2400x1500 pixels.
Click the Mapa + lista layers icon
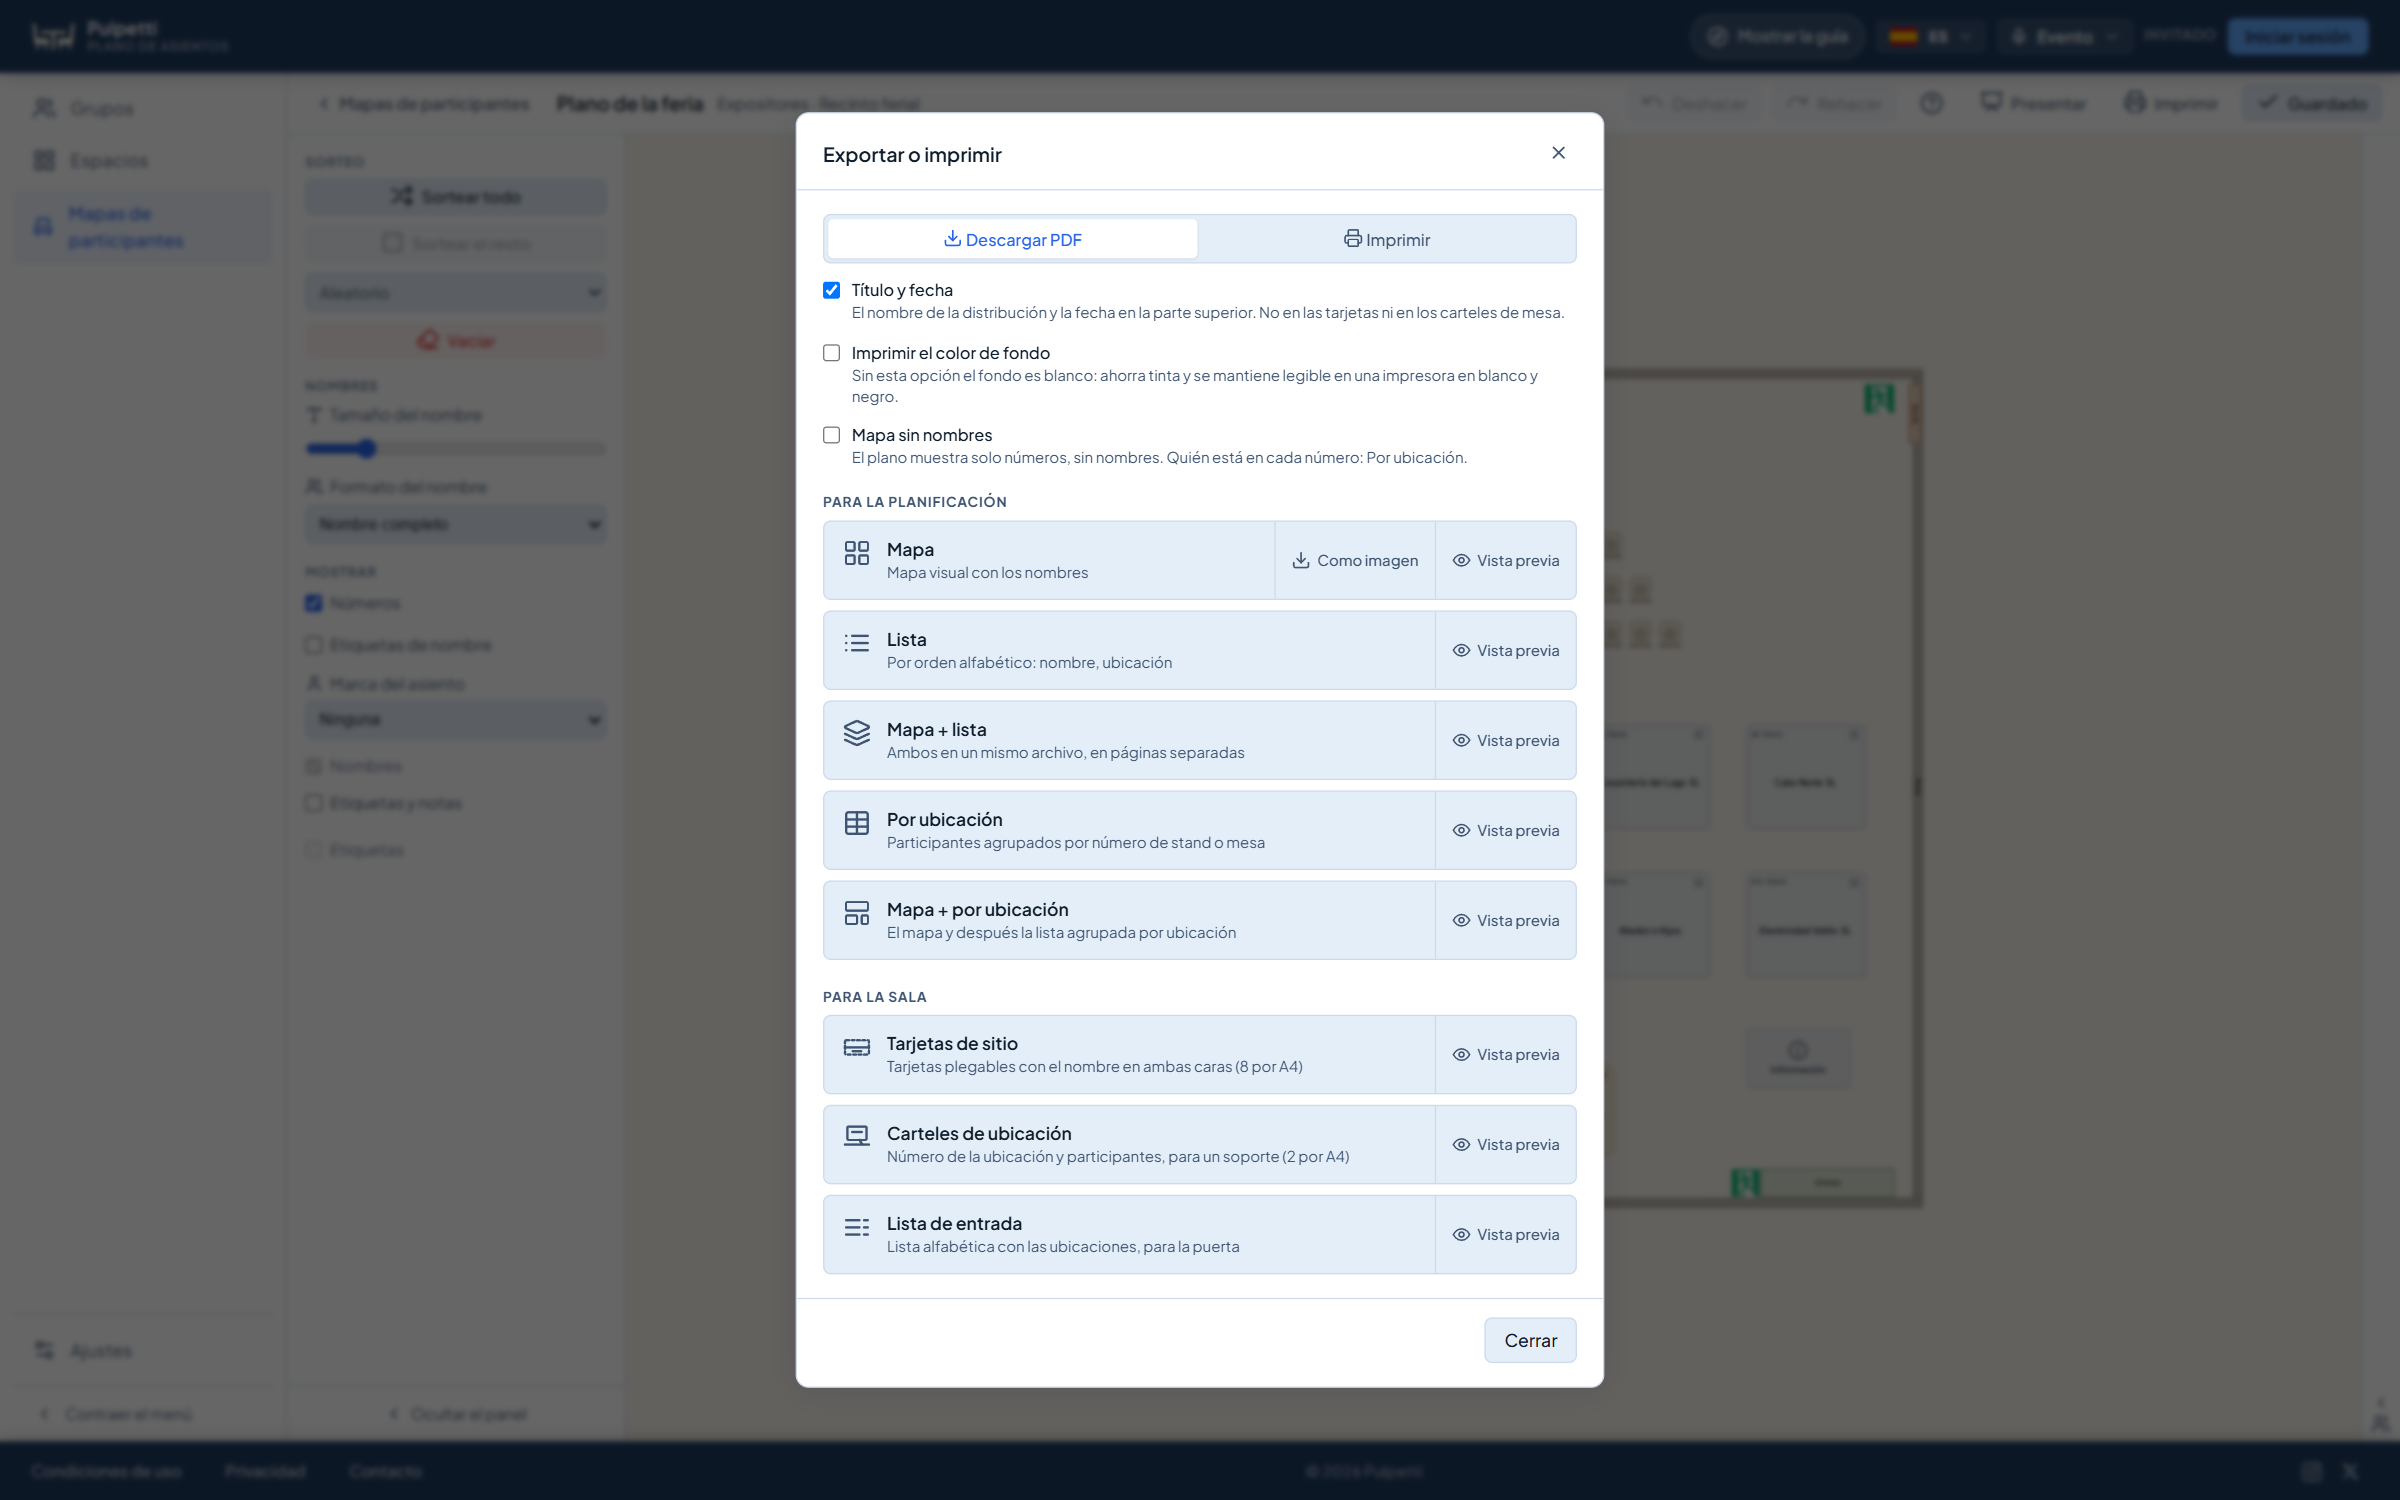856,733
